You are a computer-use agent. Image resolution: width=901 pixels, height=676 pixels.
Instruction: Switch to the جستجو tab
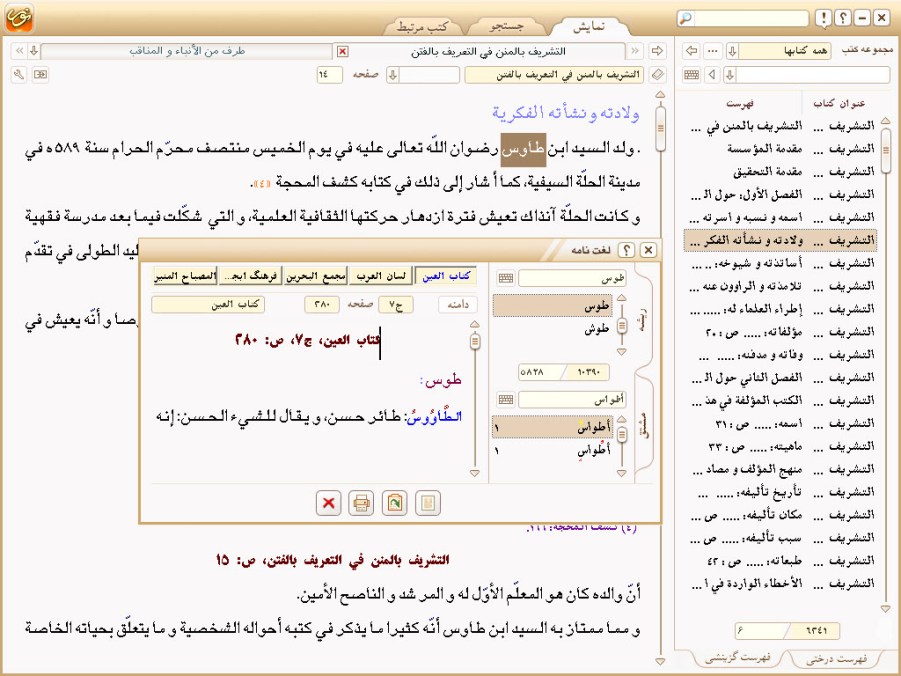point(506,26)
